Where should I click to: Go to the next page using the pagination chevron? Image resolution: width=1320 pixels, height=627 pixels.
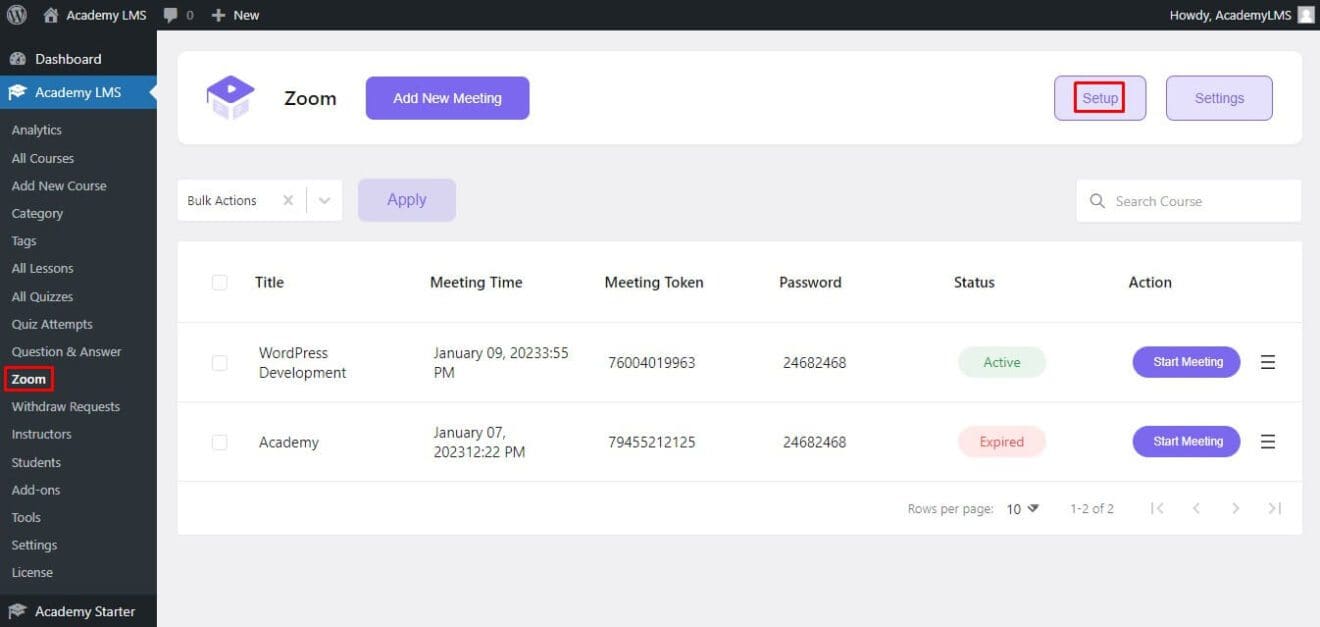(1236, 508)
